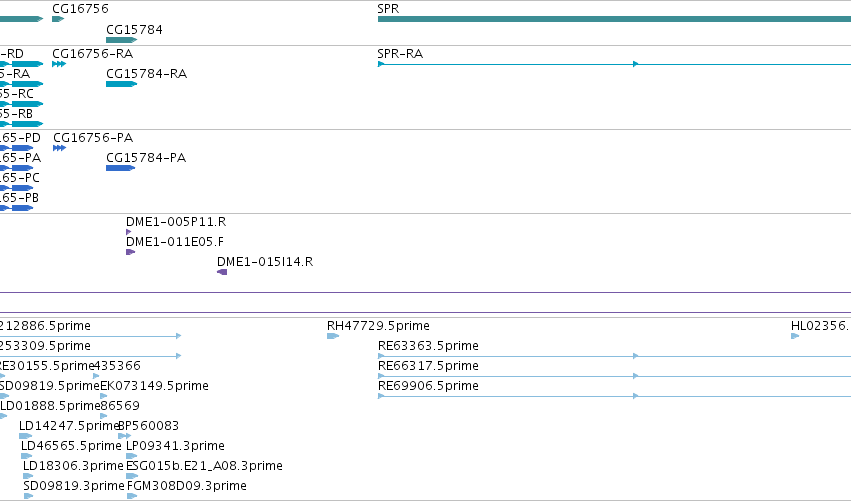
Task: Click the SPR-RA transcript label
Action: tap(400, 54)
